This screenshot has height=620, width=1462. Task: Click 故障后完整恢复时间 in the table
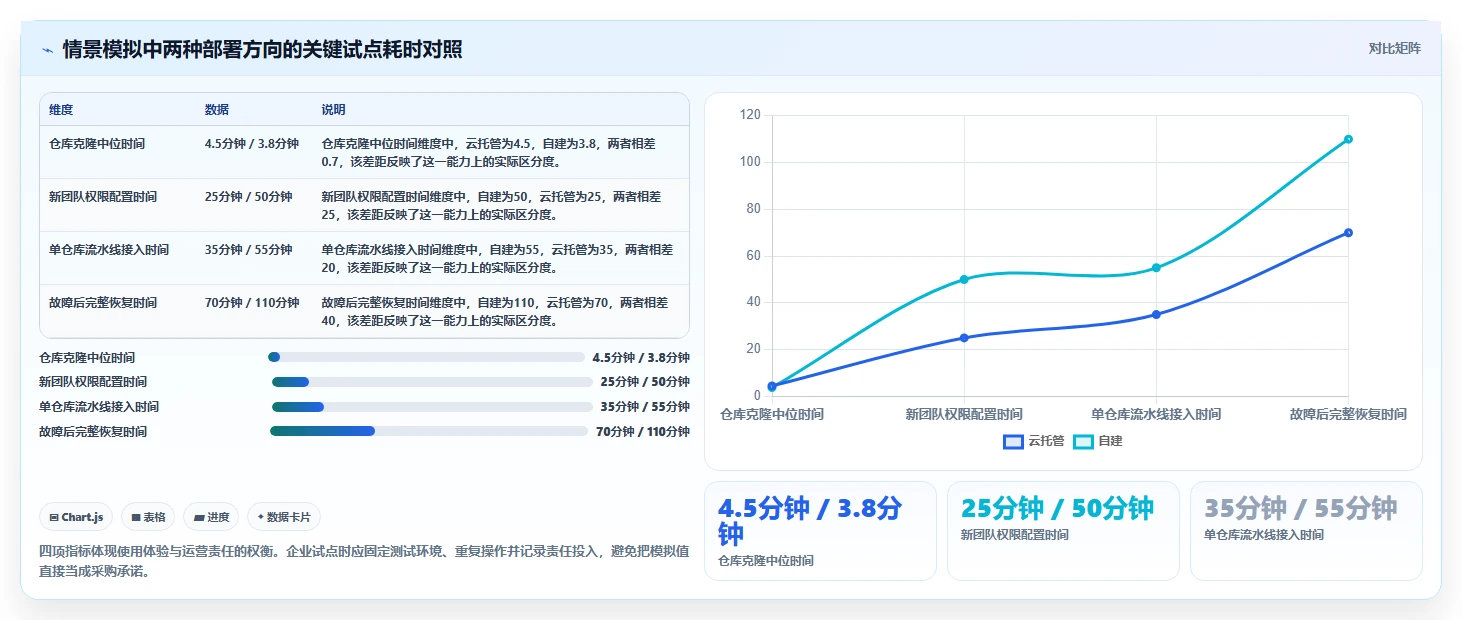pyautogui.click(x=103, y=303)
